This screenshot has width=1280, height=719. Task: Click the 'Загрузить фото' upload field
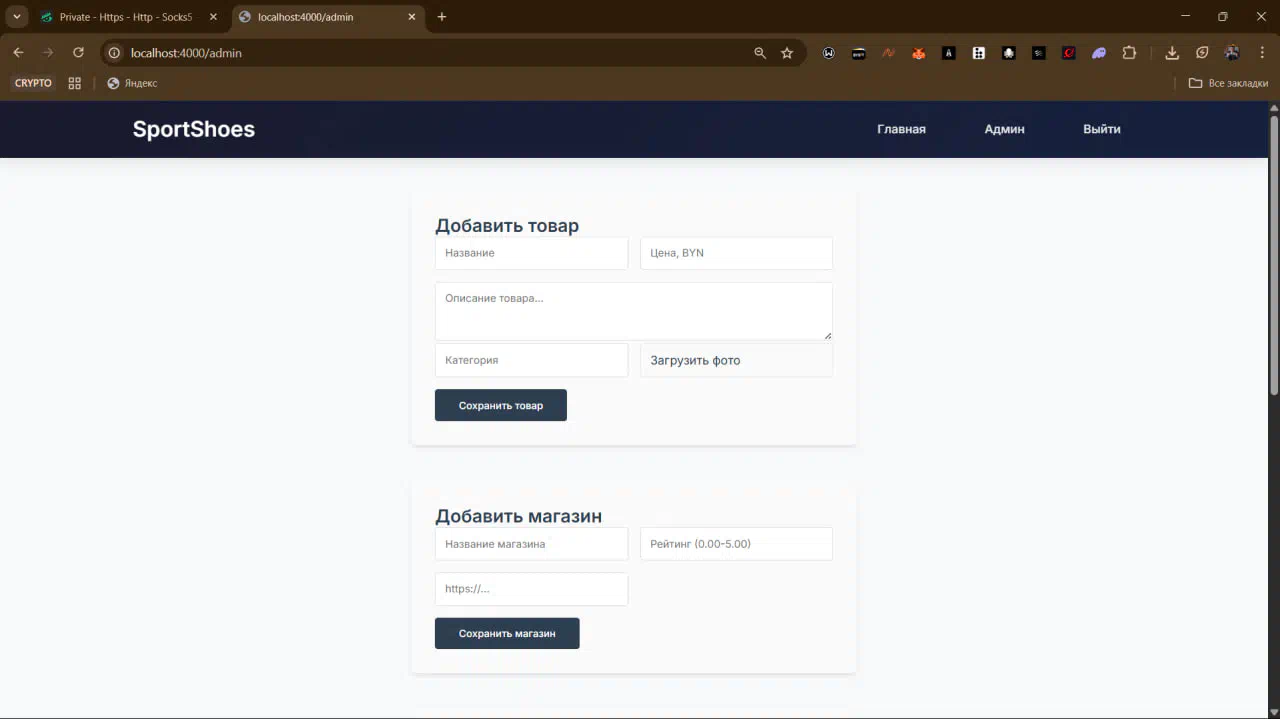click(736, 360)
